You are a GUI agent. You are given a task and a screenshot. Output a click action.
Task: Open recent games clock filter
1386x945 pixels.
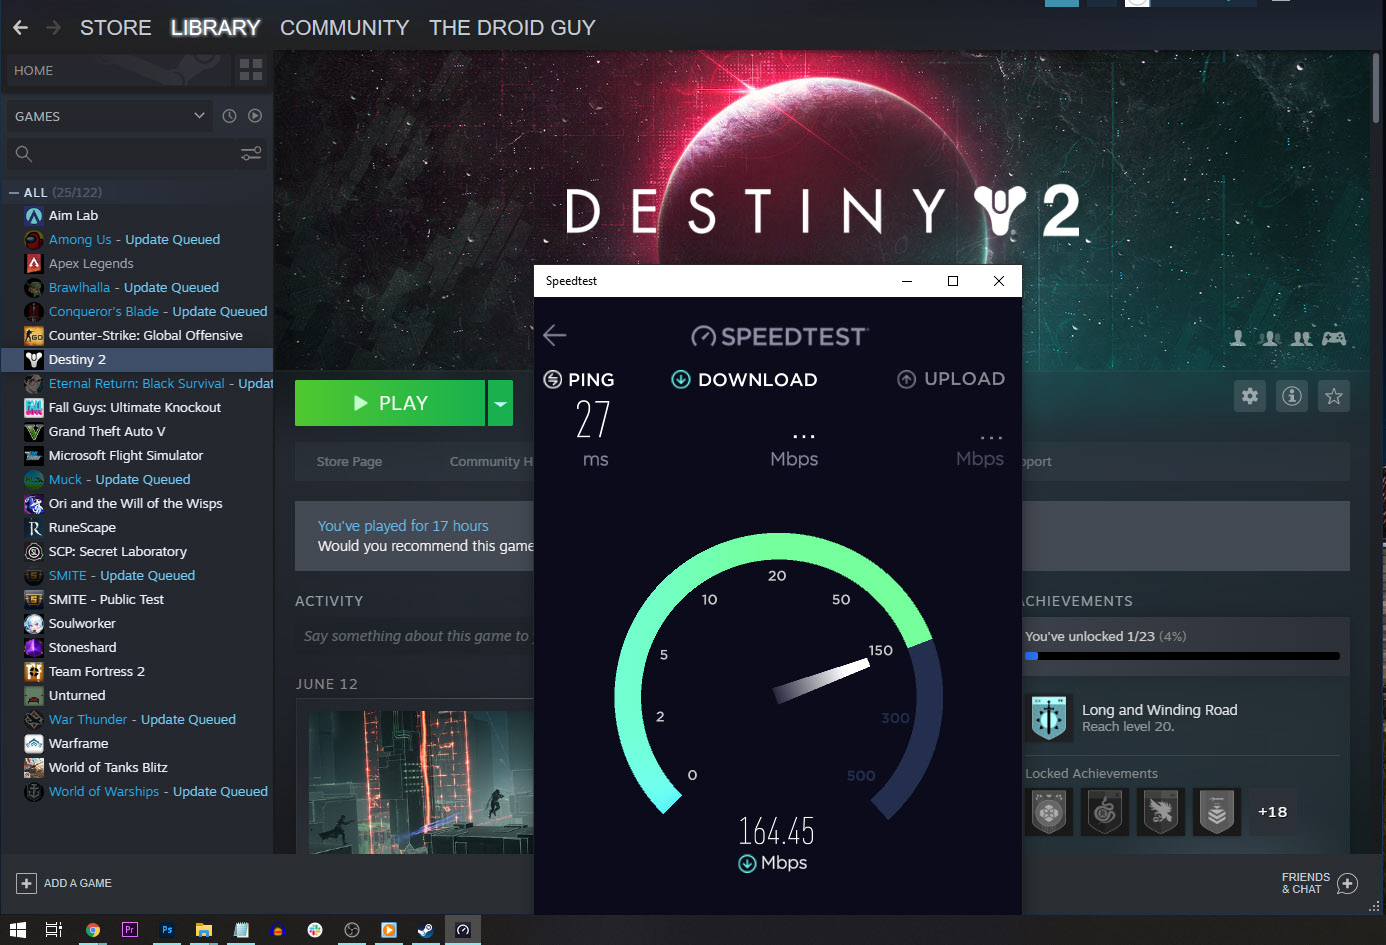click(229, 116)
